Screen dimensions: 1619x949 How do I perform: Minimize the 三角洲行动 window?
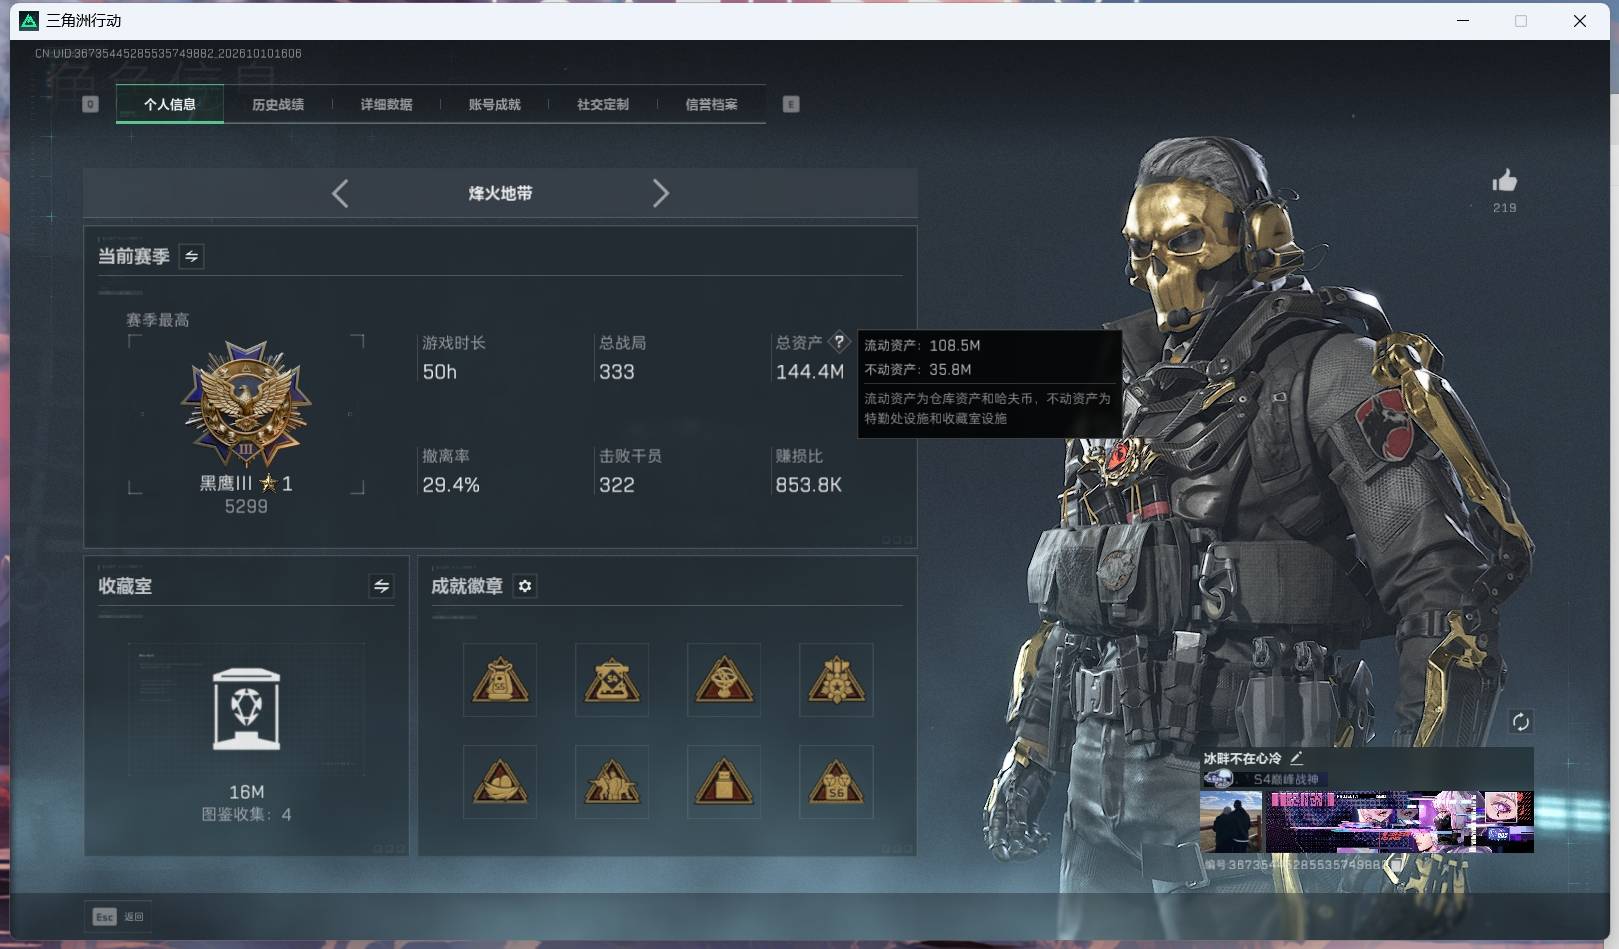tap(1463, 20)
